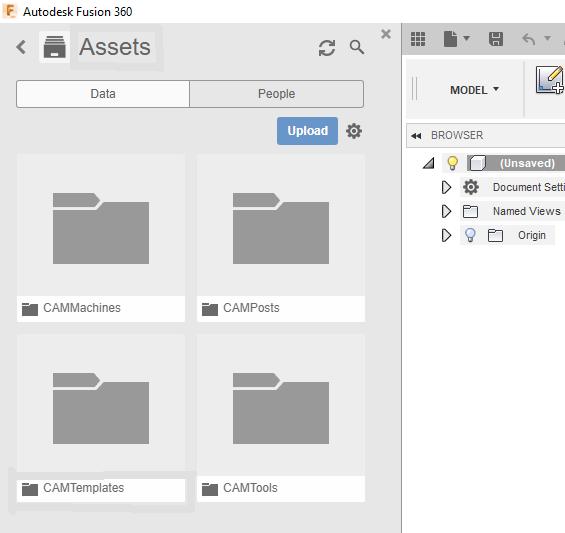
Task: Click the Fusion 360 app icon in title bar
Action: [x=10, y=11]
